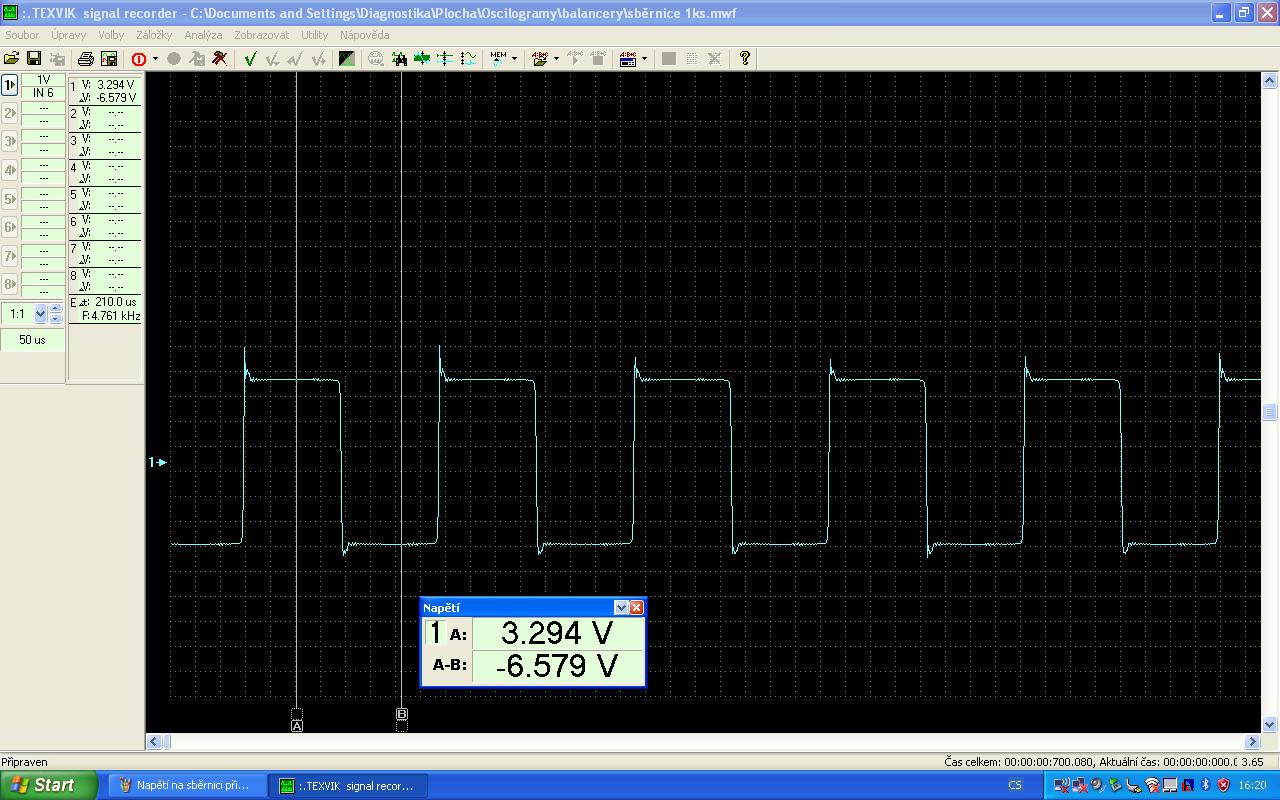Click the green checkmark toolbar icon
This screenshot has width=1280, height=800.
[x=250, y=59]
